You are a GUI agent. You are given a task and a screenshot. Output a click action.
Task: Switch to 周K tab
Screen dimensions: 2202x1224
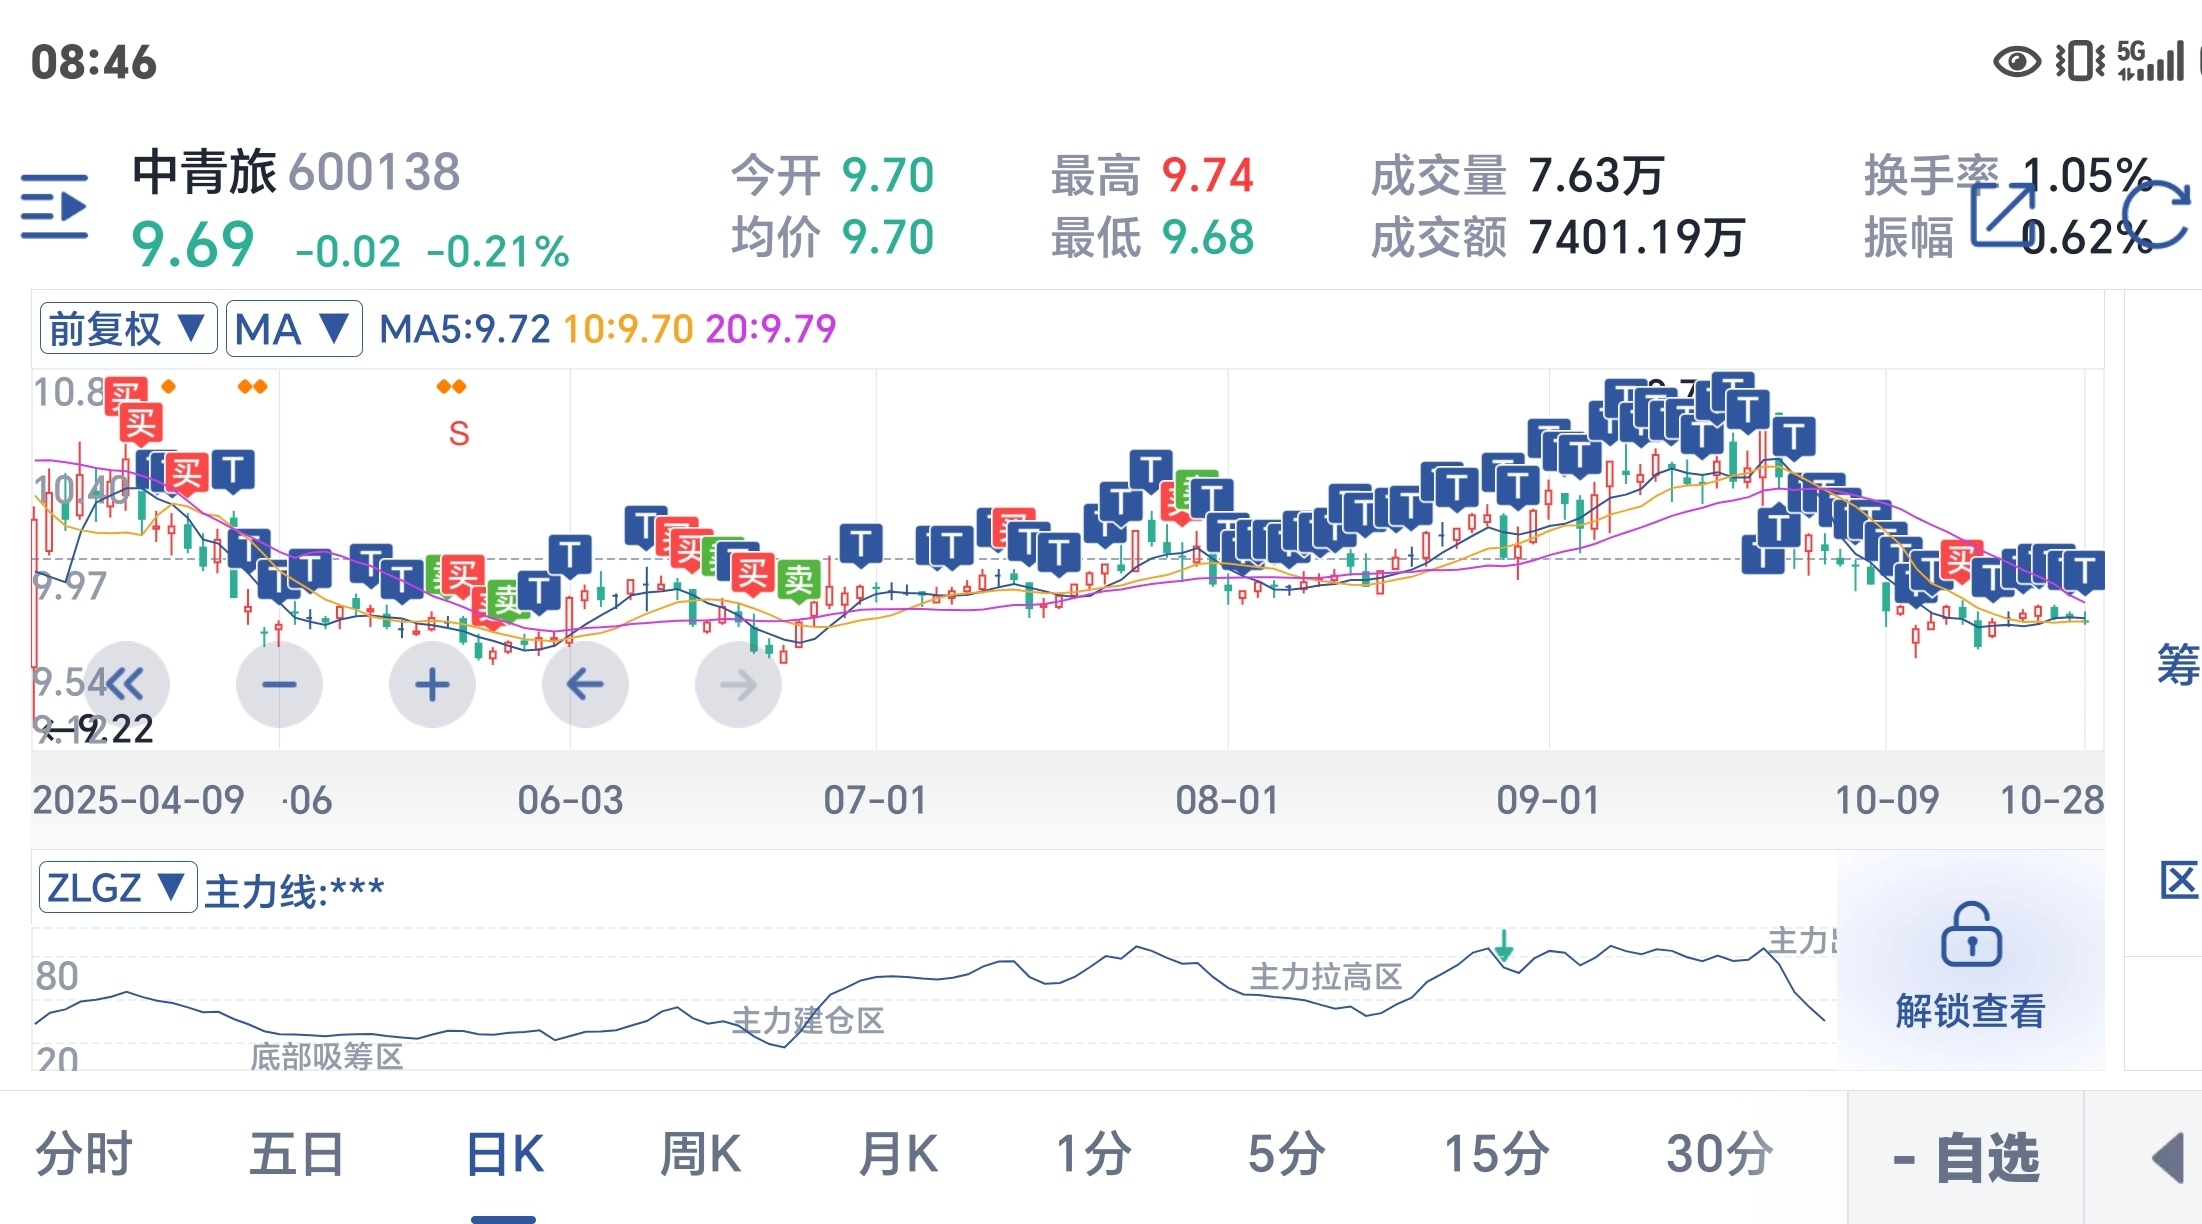(700, 1155)
